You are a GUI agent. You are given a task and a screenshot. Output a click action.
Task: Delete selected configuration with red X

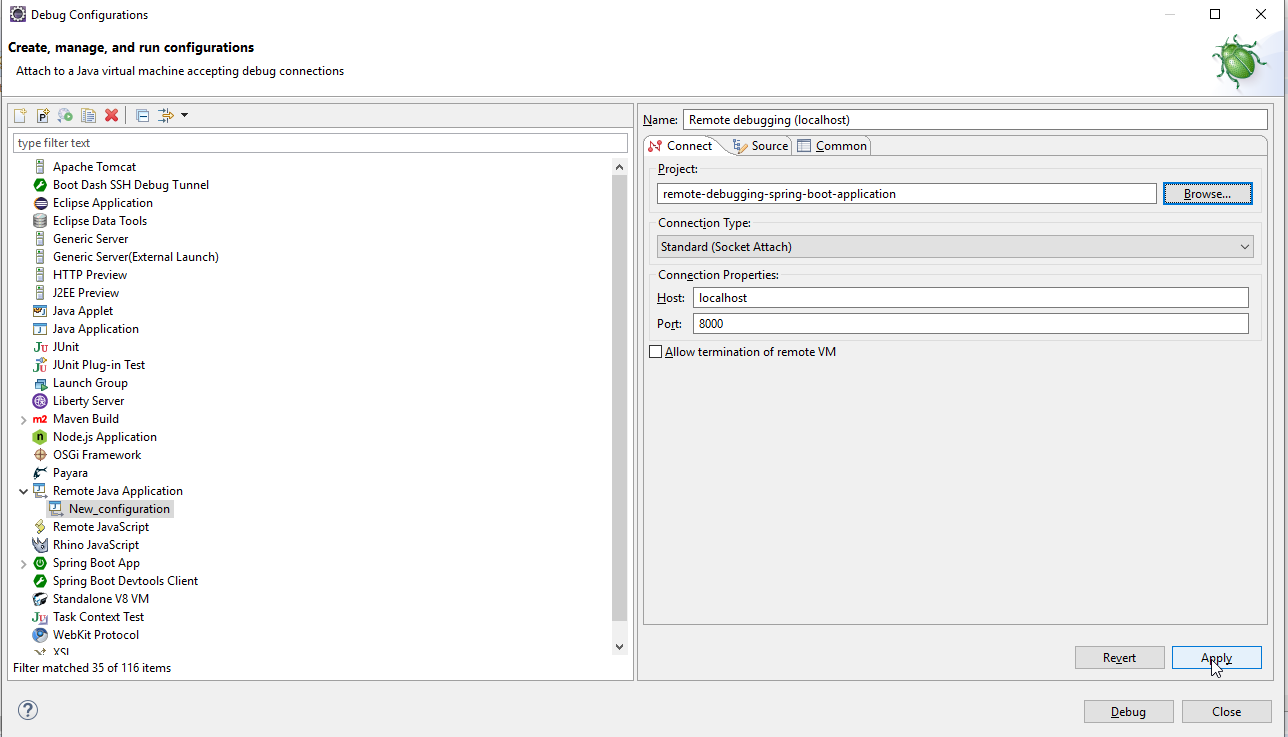[112, 115]
